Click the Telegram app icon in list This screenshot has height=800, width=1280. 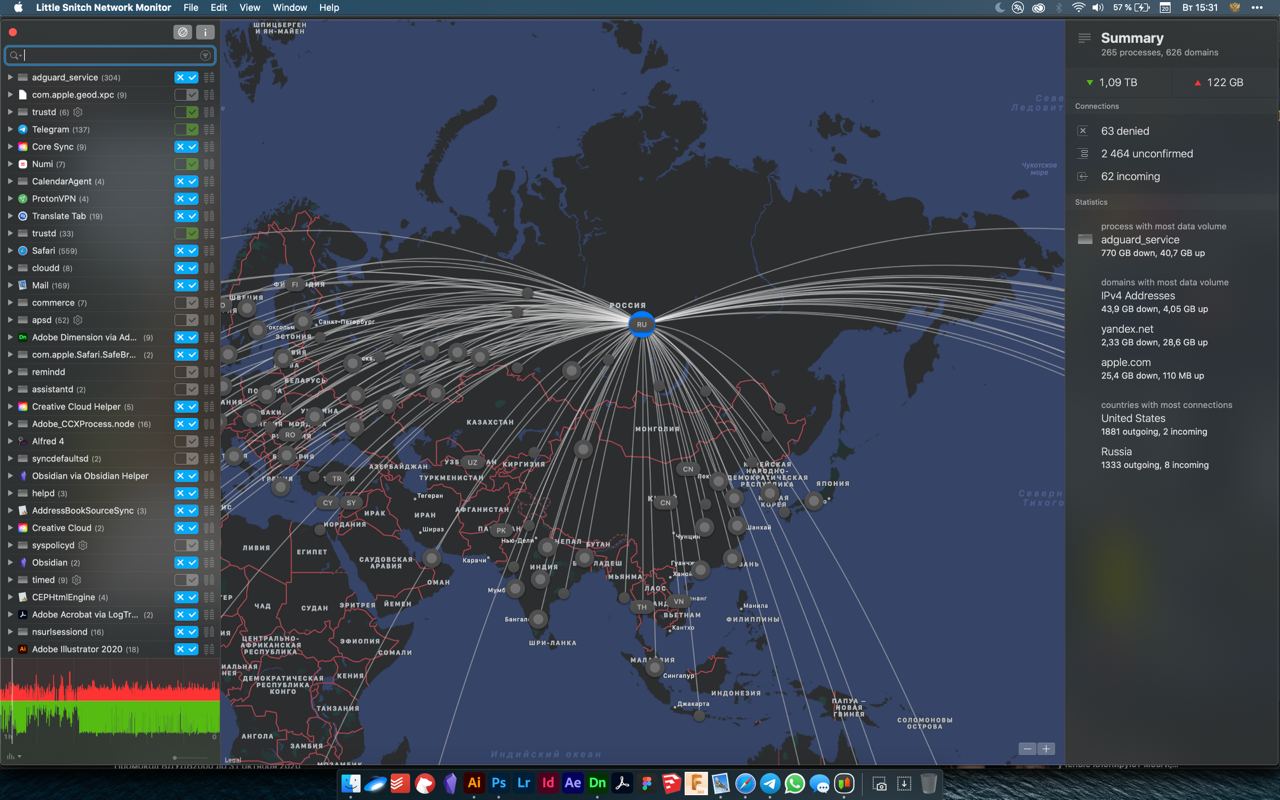point(23,129)
